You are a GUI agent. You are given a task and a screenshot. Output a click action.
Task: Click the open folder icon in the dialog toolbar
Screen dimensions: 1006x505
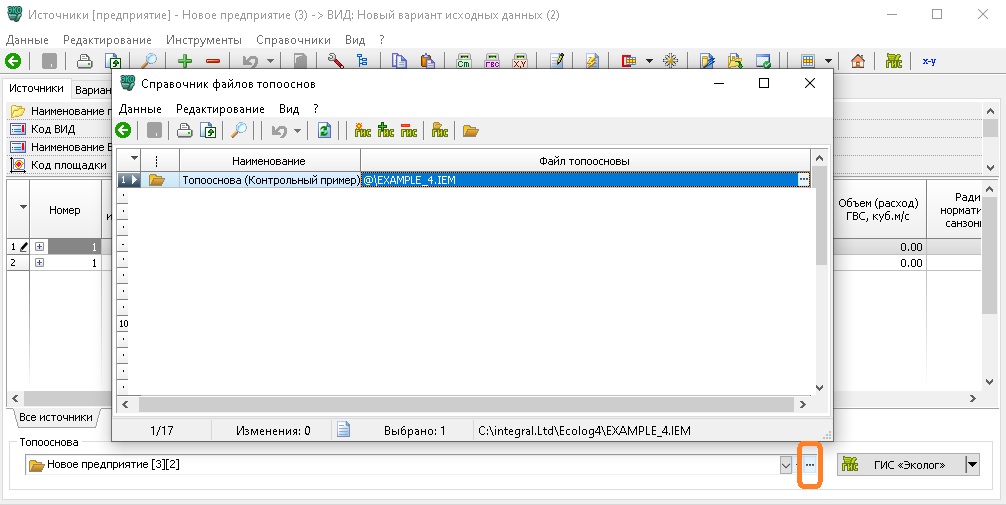pos(471,130)
